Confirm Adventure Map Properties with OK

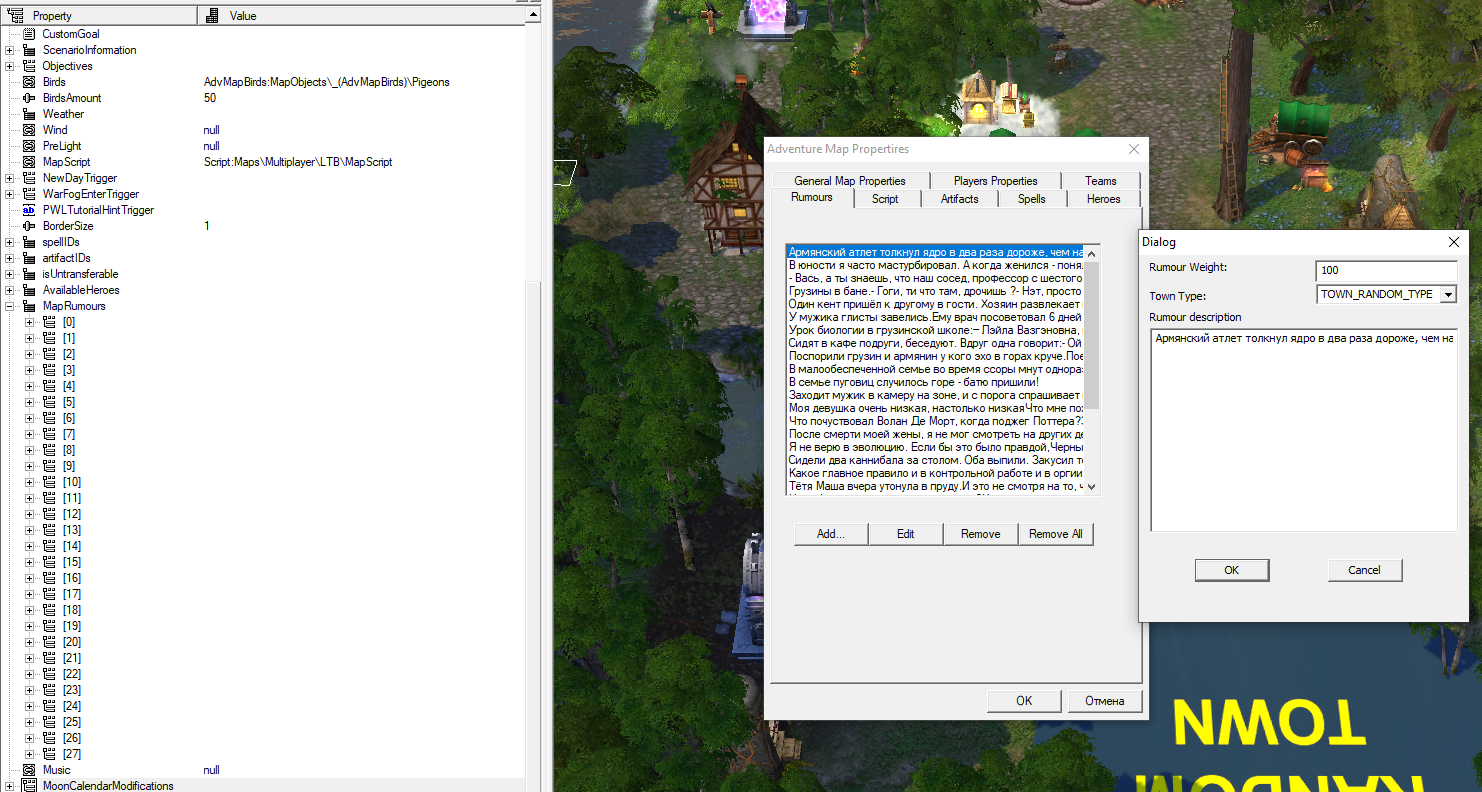1024,701
